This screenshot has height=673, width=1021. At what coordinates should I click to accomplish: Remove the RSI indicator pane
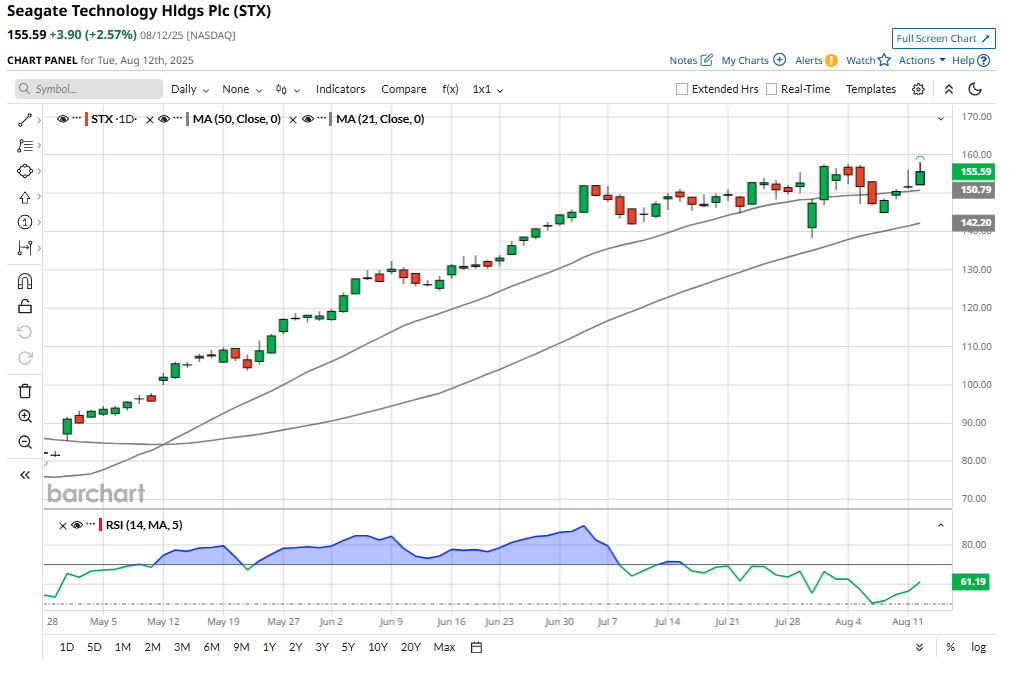tap(63, 526)
